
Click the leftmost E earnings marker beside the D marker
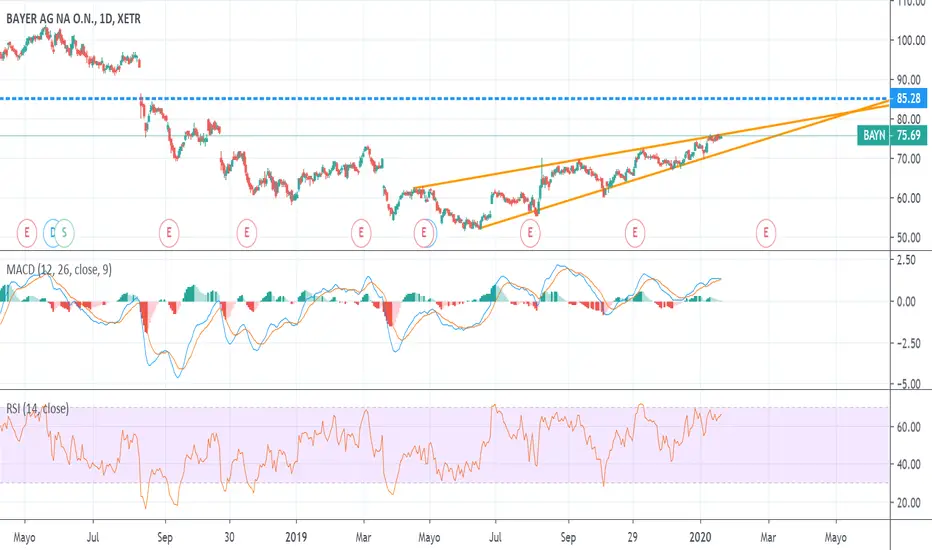(x=27, y=233)
